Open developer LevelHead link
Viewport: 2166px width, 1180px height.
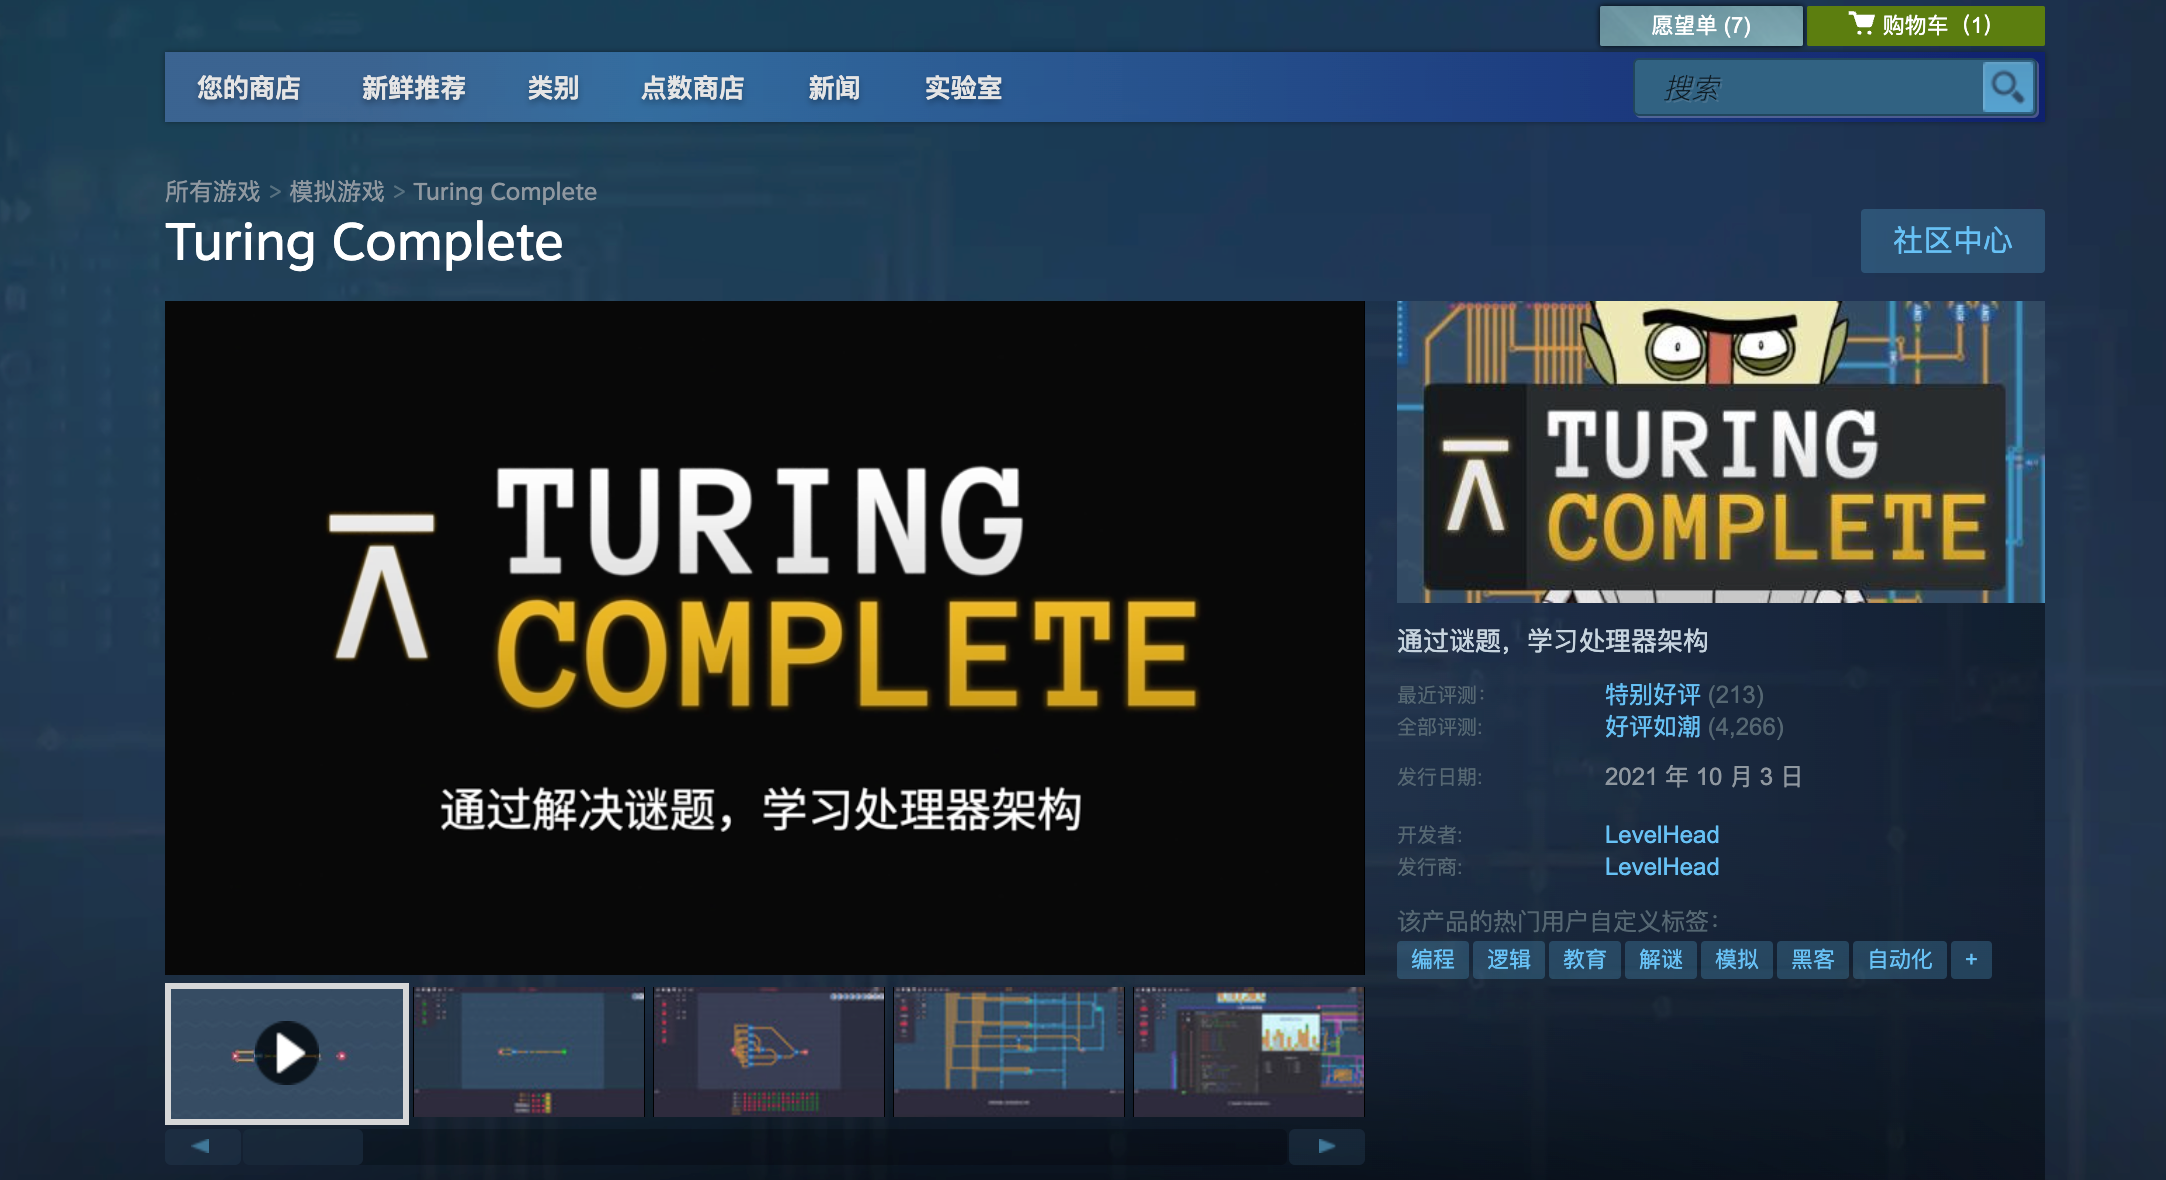point(1662,834)
